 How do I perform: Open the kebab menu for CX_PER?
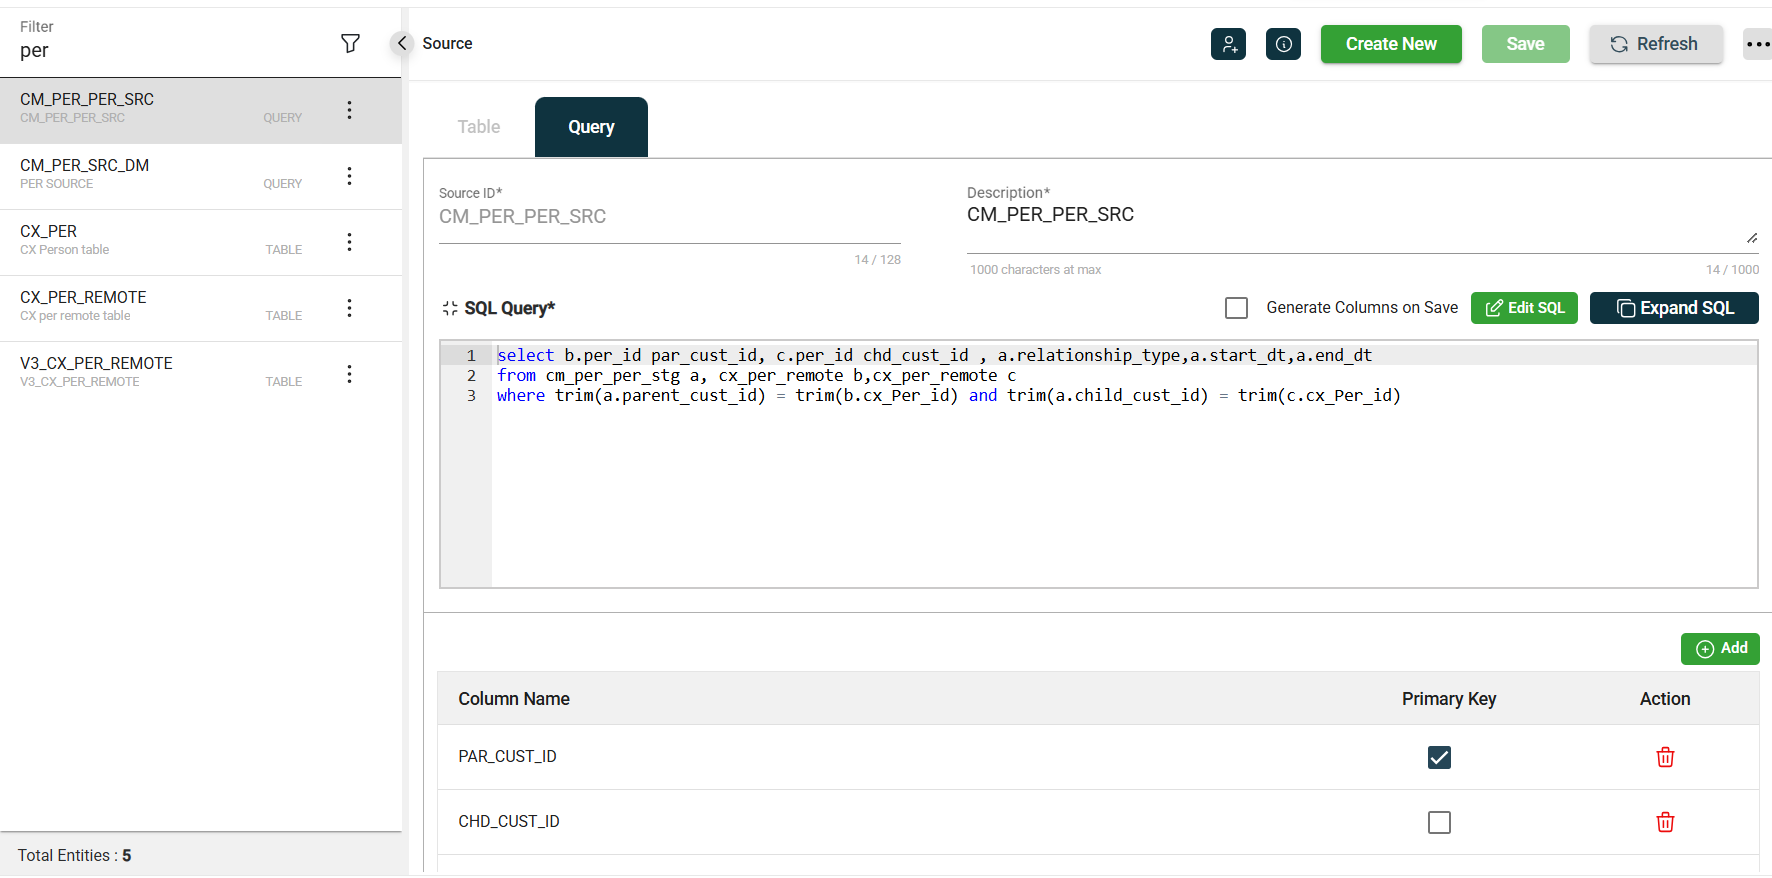pyautogui.click(x=349, y=242)
